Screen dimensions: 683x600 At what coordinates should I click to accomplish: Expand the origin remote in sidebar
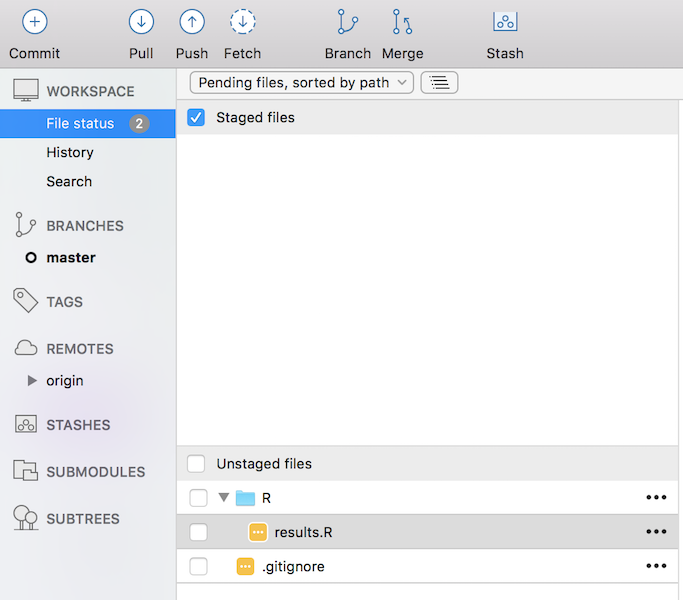point(32,381)
